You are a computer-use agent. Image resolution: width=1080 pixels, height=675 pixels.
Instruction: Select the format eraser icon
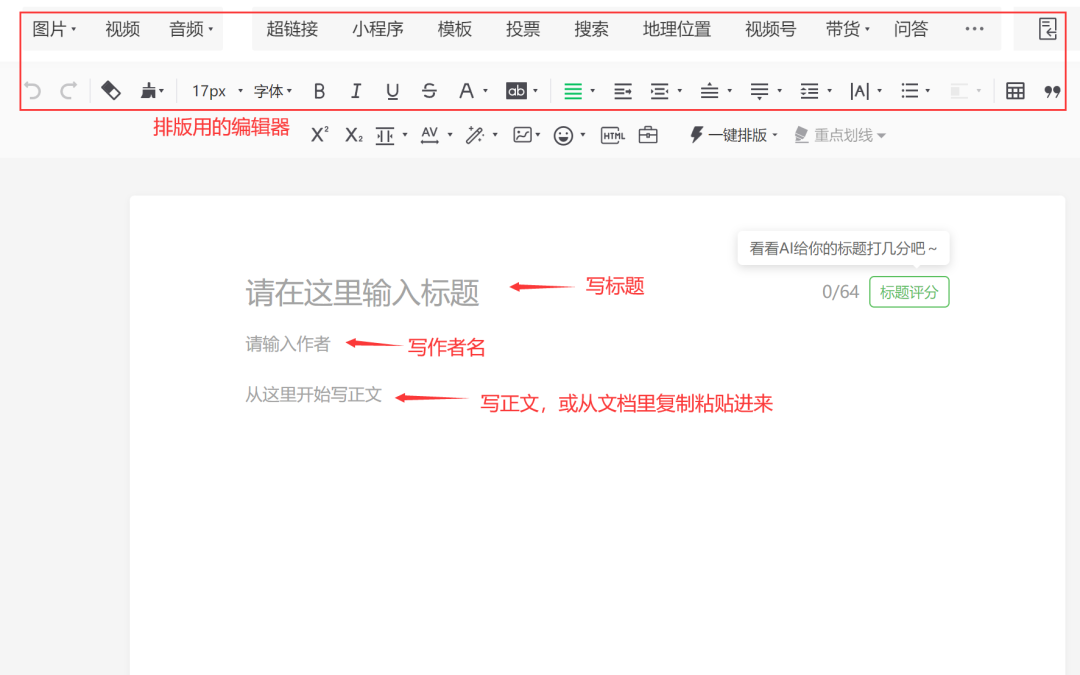click(x=111, y=90)
